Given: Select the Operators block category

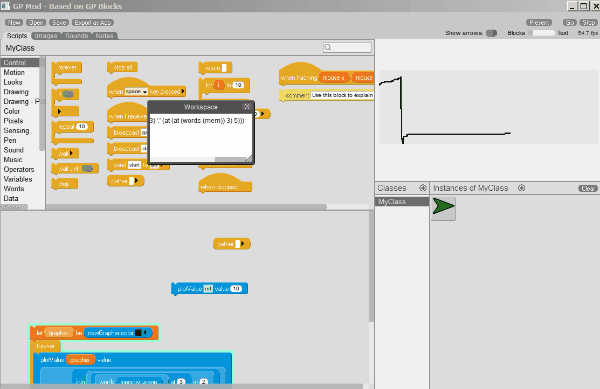Looking at the screenshot, I should [x=19, y=169].
